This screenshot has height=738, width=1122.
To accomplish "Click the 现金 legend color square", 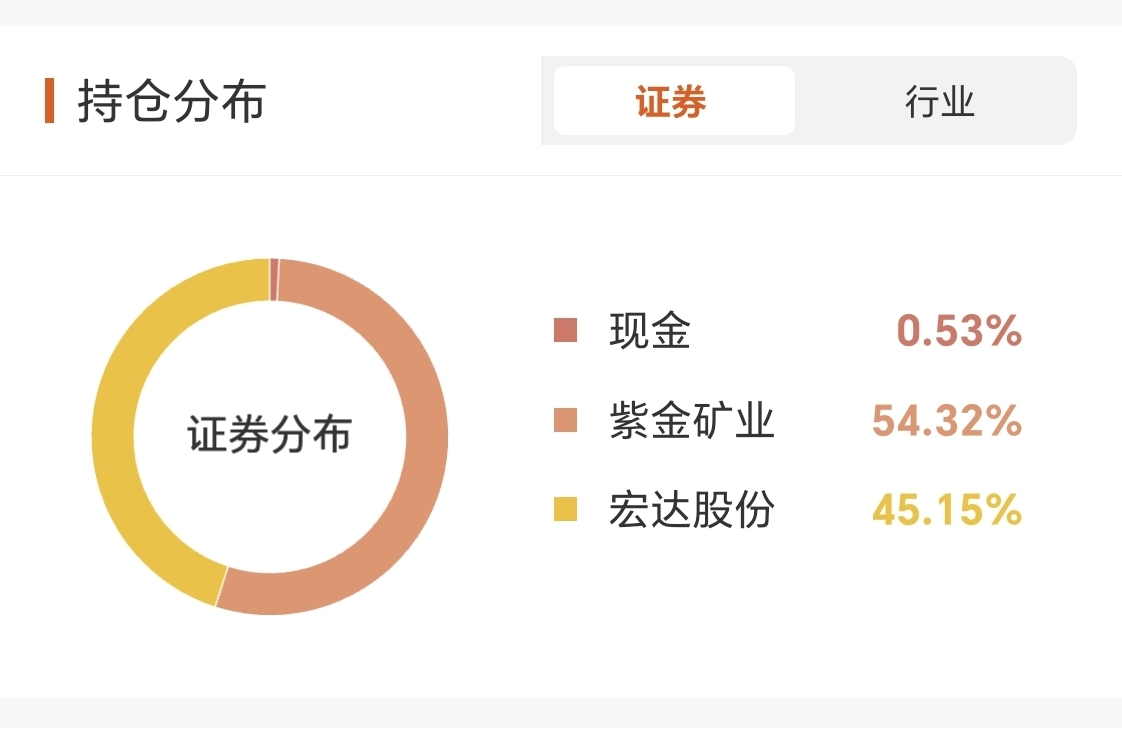I will tap(565, 330).
